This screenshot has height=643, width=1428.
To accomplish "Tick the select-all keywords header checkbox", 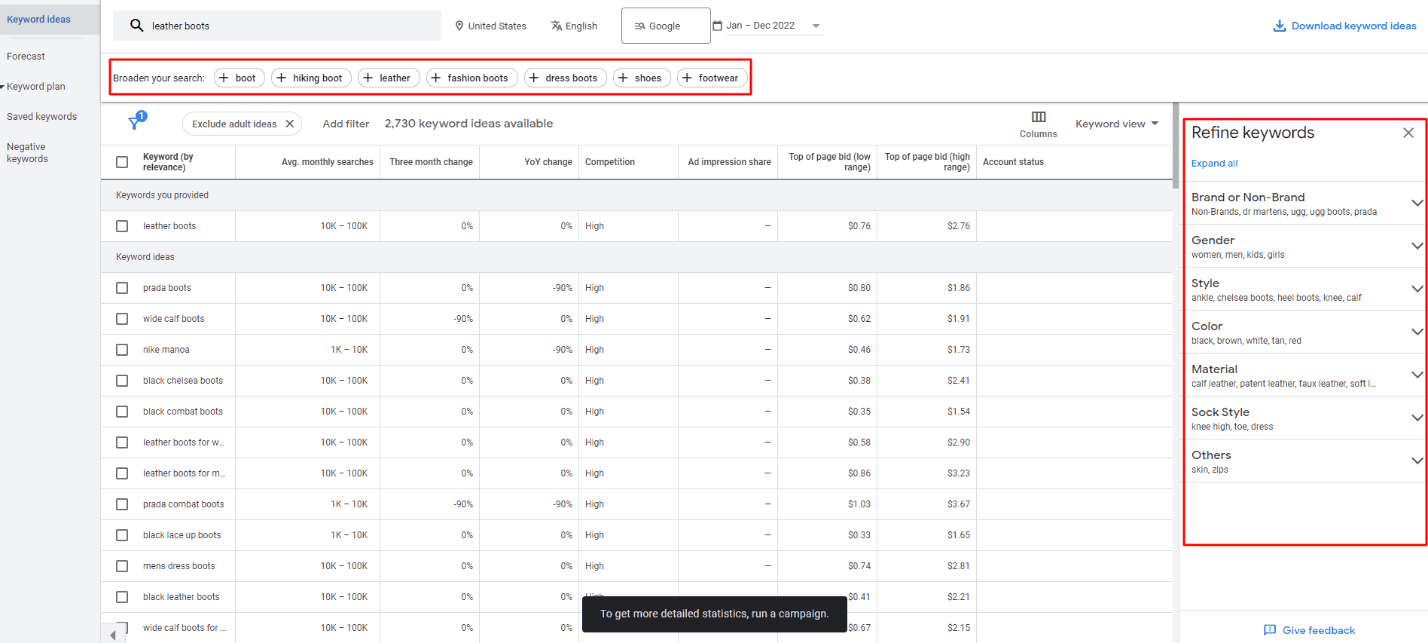I will click(x=122, y=162).
